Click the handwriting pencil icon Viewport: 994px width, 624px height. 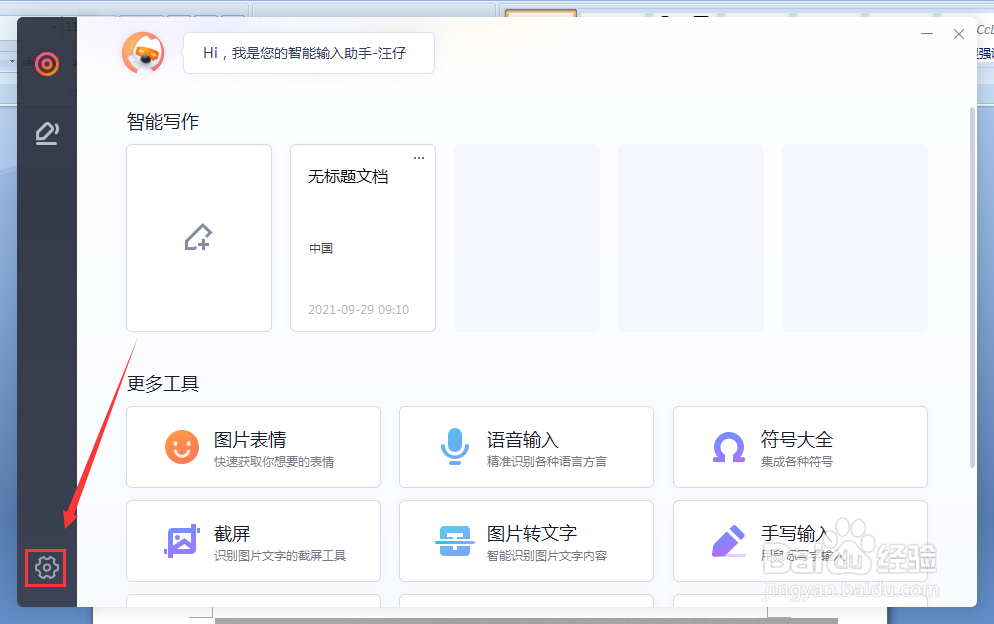coord(729,541)
